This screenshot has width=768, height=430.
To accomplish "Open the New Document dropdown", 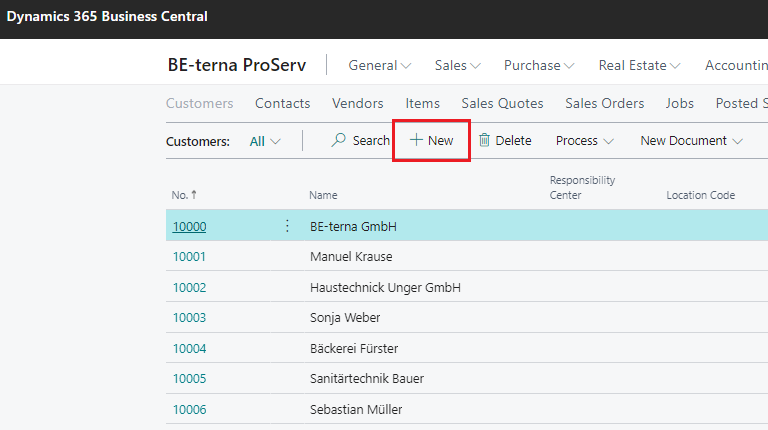I will 691,141.
